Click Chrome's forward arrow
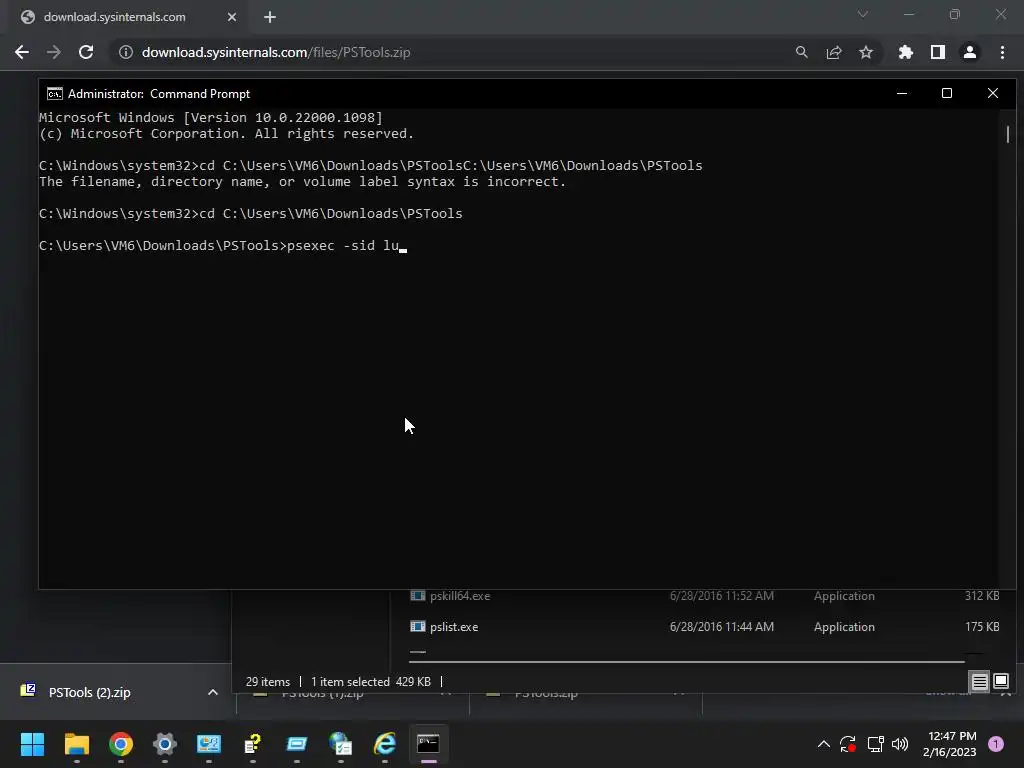The image size is (1024, 768). pyautogui.click(x=54, y=52)
